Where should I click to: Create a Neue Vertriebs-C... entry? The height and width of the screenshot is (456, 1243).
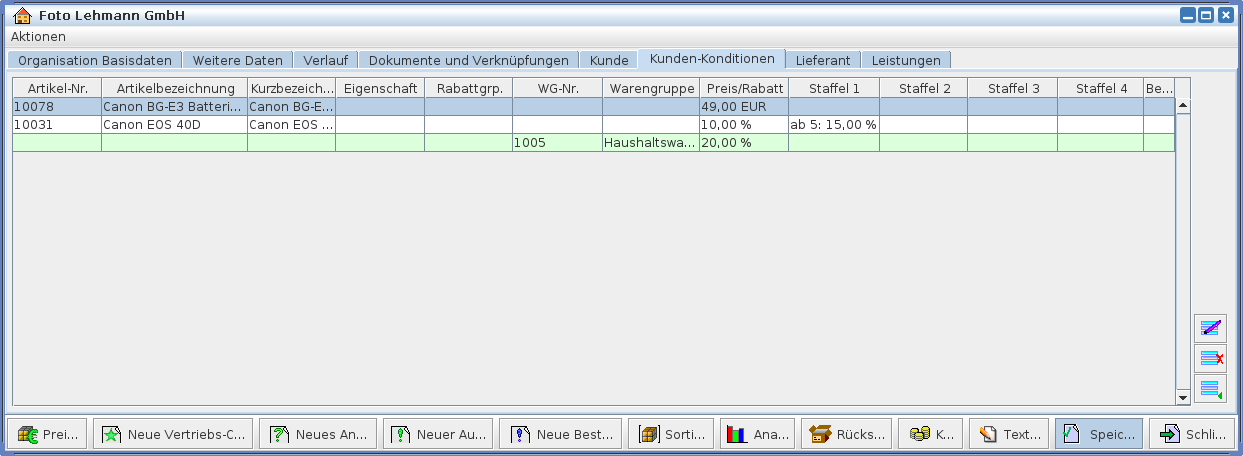coord(173,434)
